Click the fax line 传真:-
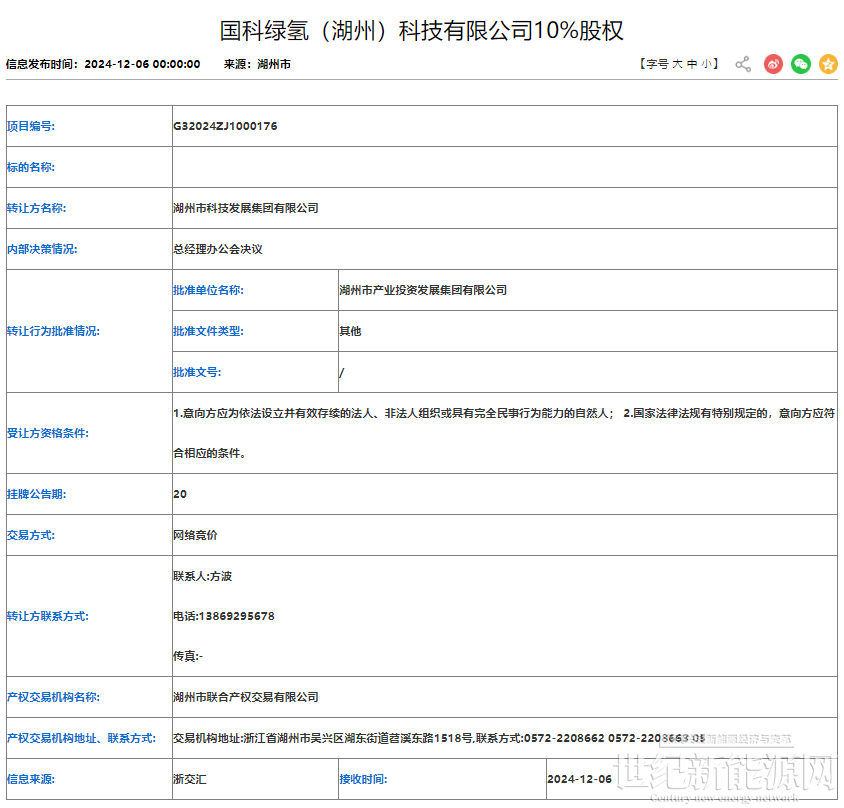 [188, 656]
